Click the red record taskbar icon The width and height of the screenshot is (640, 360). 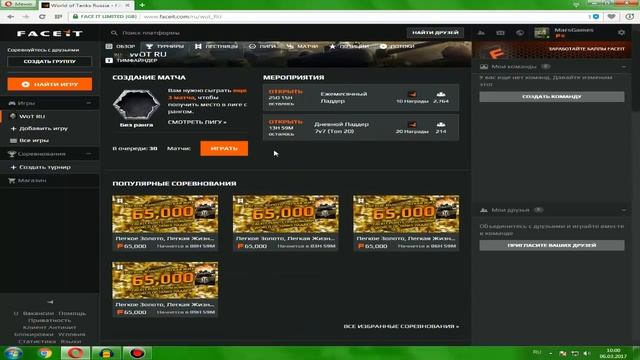point(138,353)
